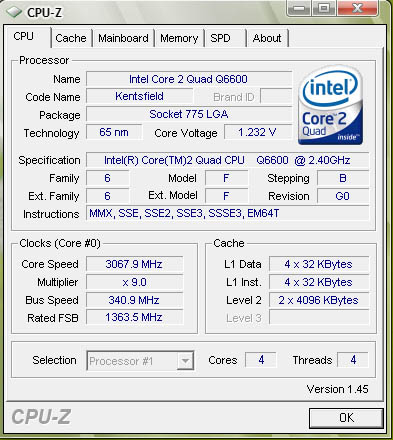Select the CPU tab
Viewport: 393px width, 440px height.
27,37
